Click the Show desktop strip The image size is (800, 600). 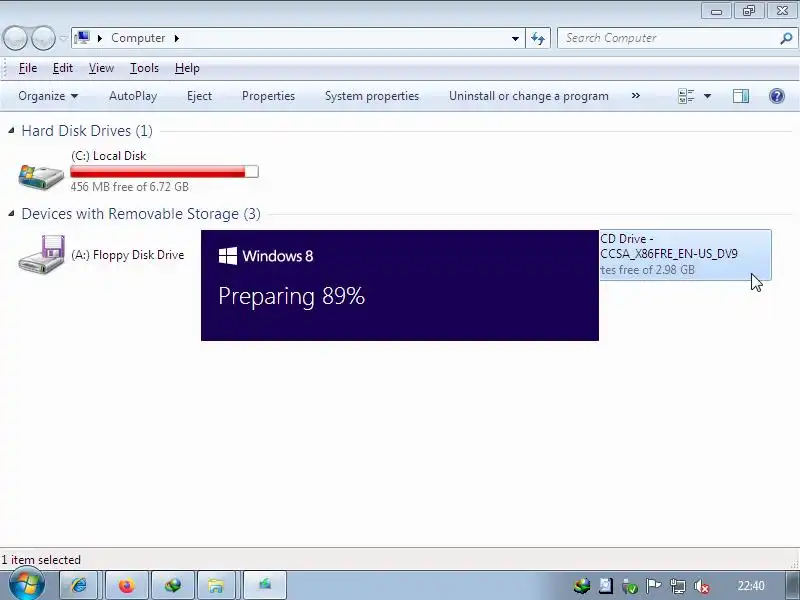[x=794, y=585]
